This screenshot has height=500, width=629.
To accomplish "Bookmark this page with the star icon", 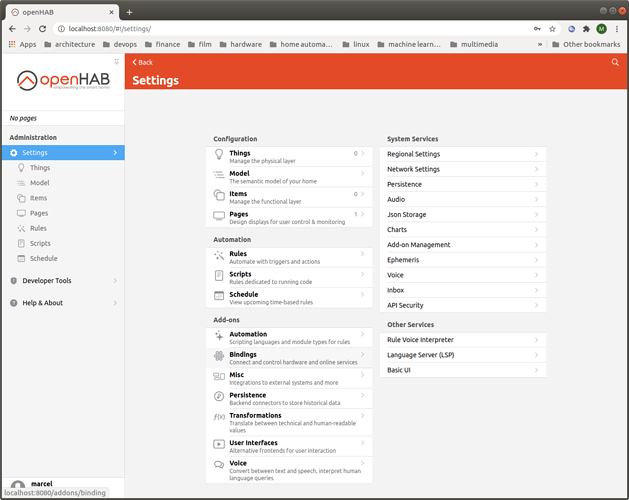I will (x=552, y=29).
